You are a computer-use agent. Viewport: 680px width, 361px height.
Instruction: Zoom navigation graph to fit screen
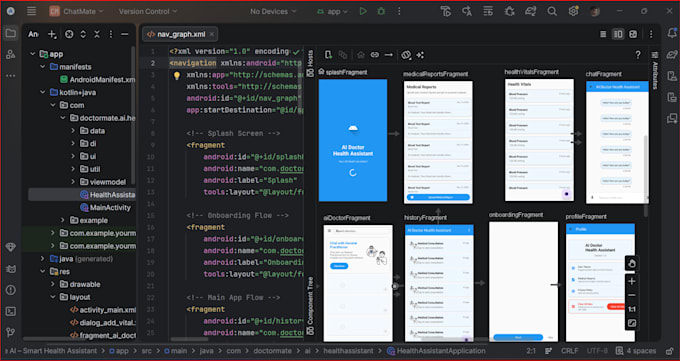tap(631, 323)
